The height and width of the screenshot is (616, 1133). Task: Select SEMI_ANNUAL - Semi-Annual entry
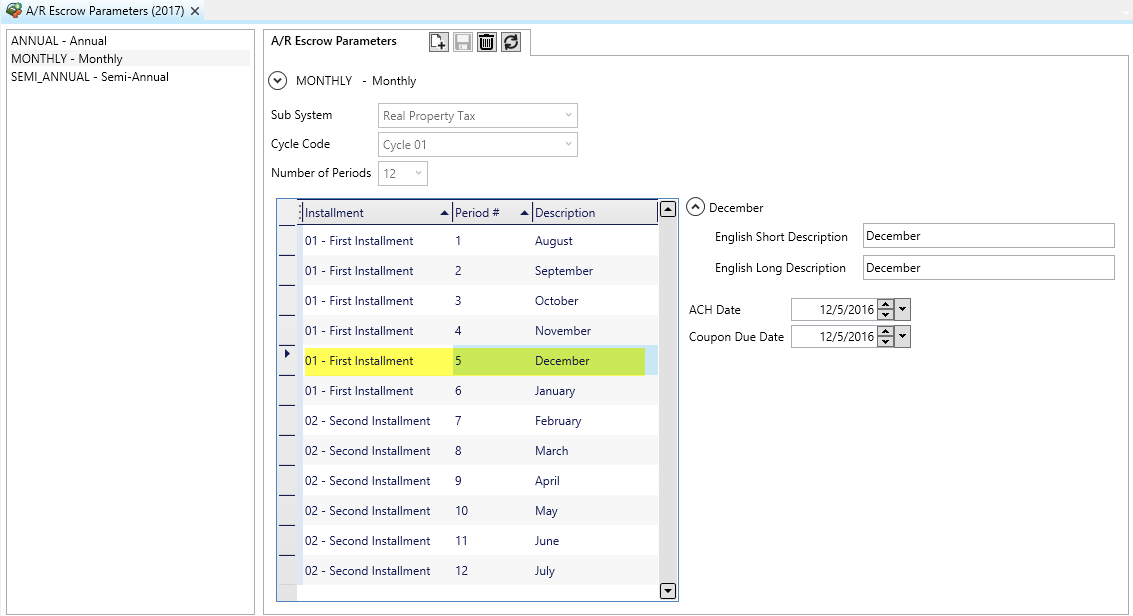coord(90,77)
